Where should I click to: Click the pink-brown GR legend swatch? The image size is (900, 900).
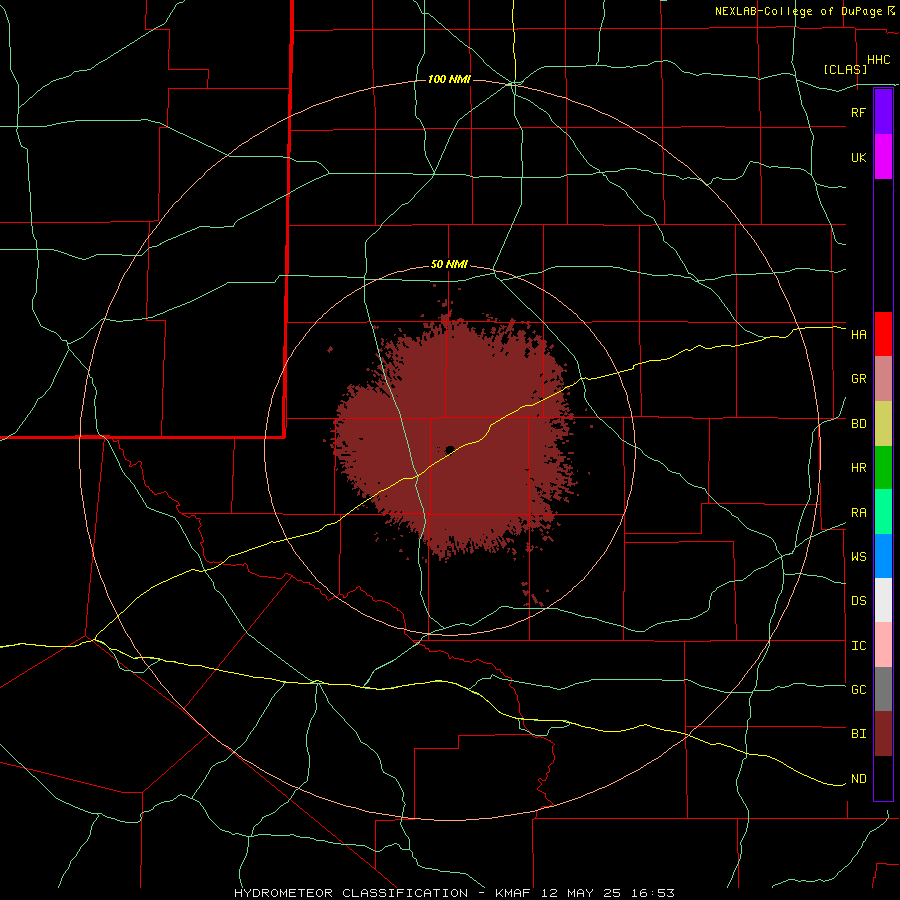883,378
